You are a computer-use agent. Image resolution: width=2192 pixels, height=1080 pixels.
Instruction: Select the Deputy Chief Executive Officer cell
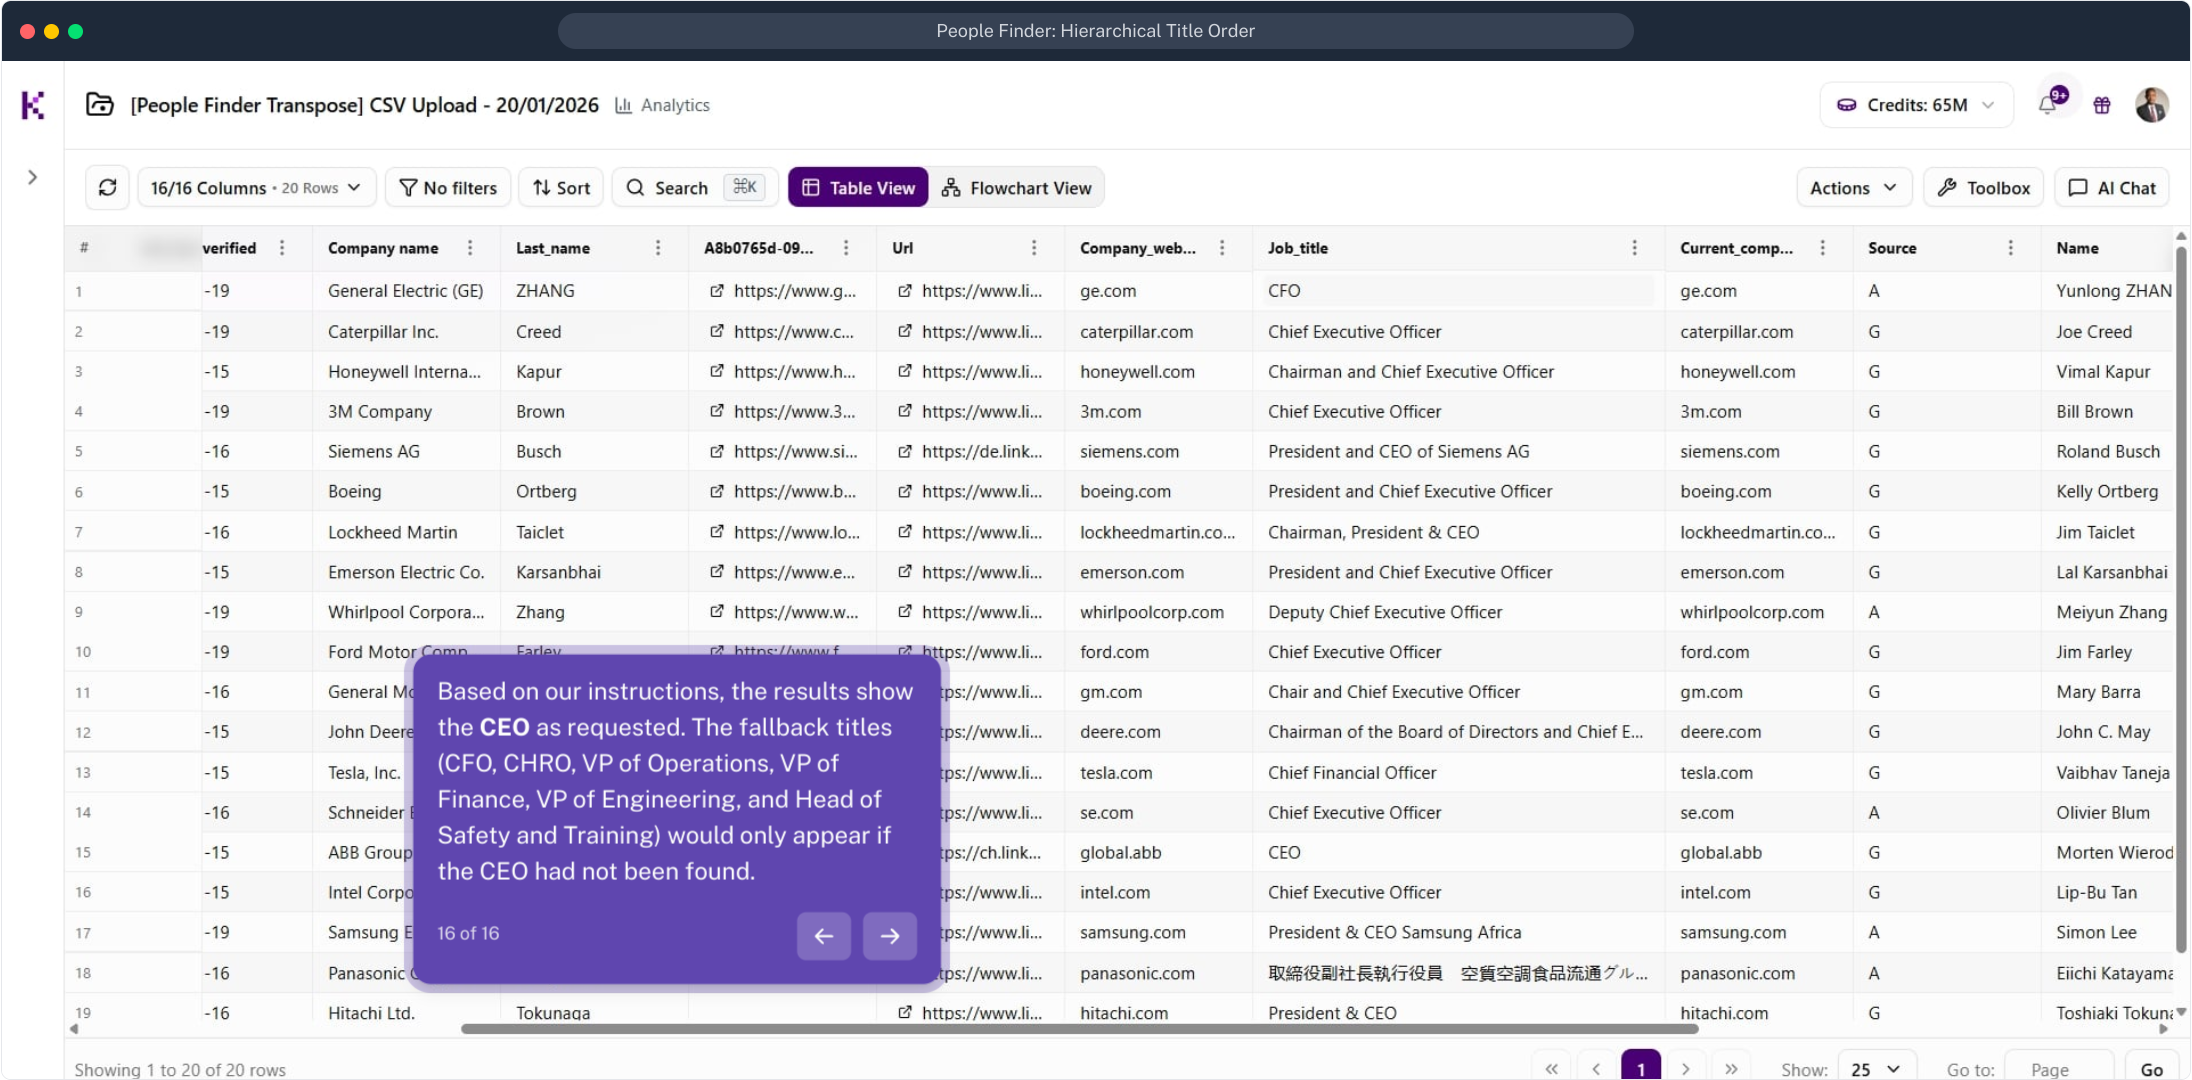tap(1458, 612)
